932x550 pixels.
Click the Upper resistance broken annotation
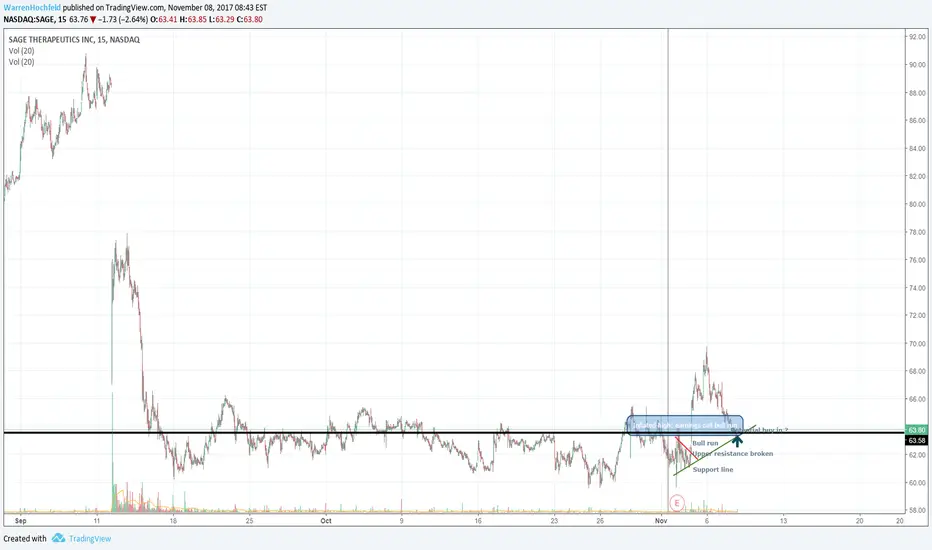click(733, 454)
